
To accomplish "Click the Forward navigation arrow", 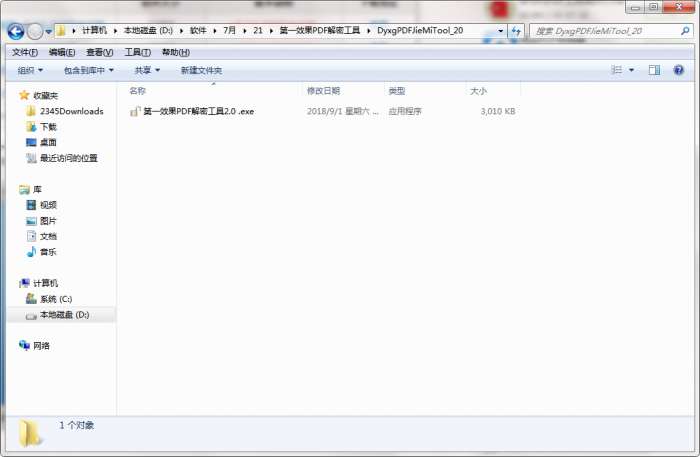I will pyautogui.click(x=35, y=31).
